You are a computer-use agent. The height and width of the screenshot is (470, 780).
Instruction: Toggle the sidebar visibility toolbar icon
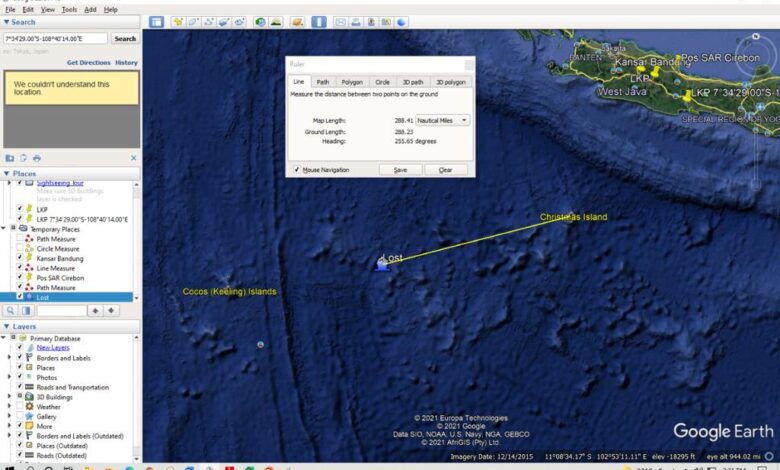[156, 22]
